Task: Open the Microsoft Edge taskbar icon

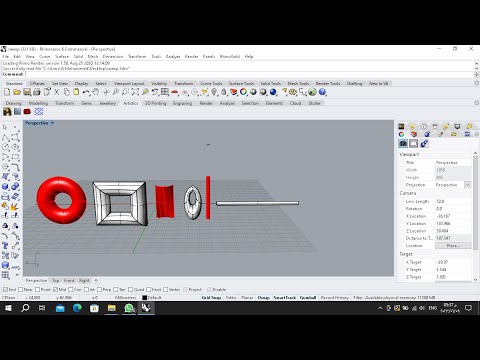Action: tap(77, 308)
